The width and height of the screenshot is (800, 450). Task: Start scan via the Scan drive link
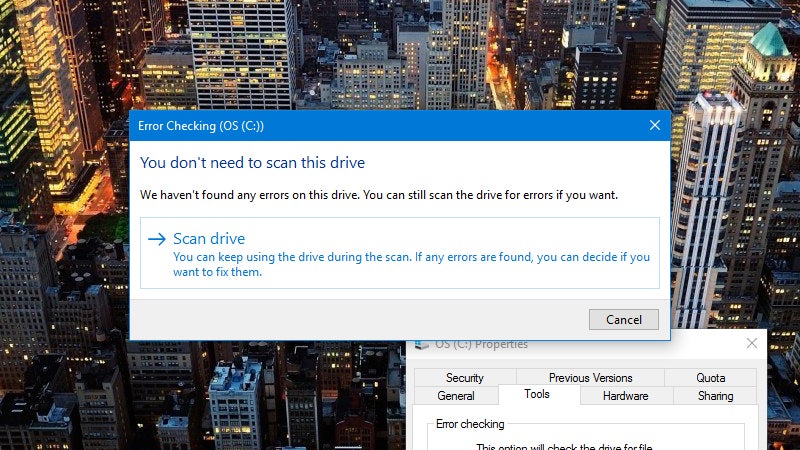click(x=209, y=239)
